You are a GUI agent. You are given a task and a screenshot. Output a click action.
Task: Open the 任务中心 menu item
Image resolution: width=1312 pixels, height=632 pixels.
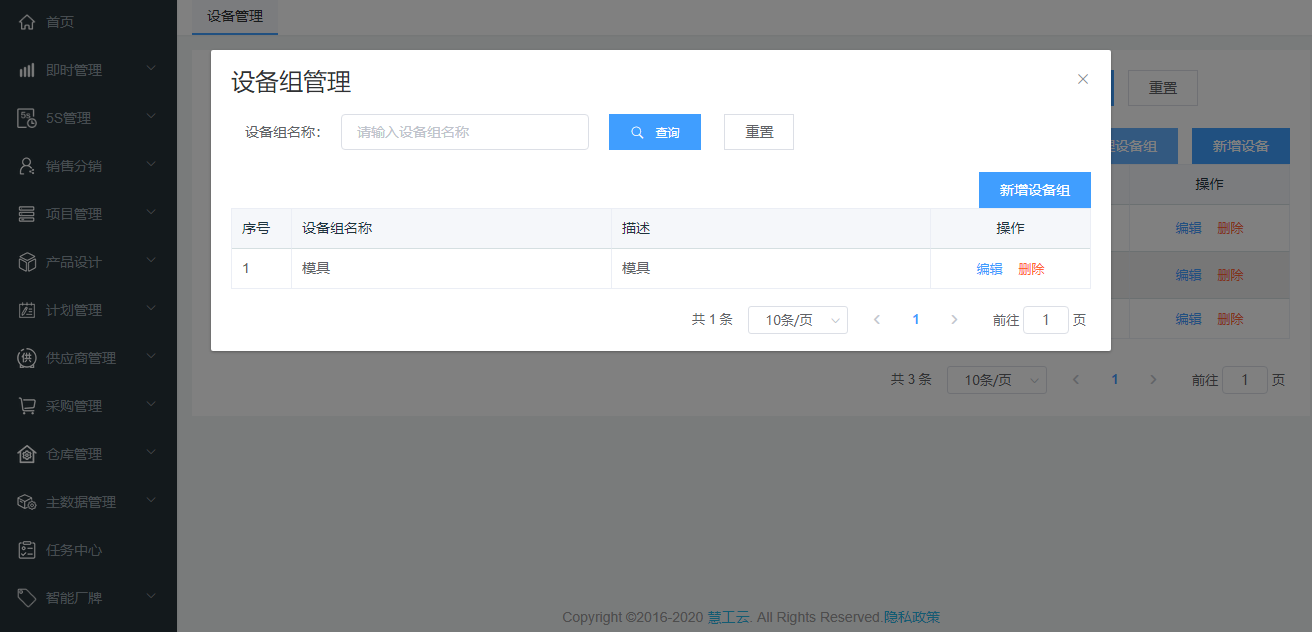74,550
